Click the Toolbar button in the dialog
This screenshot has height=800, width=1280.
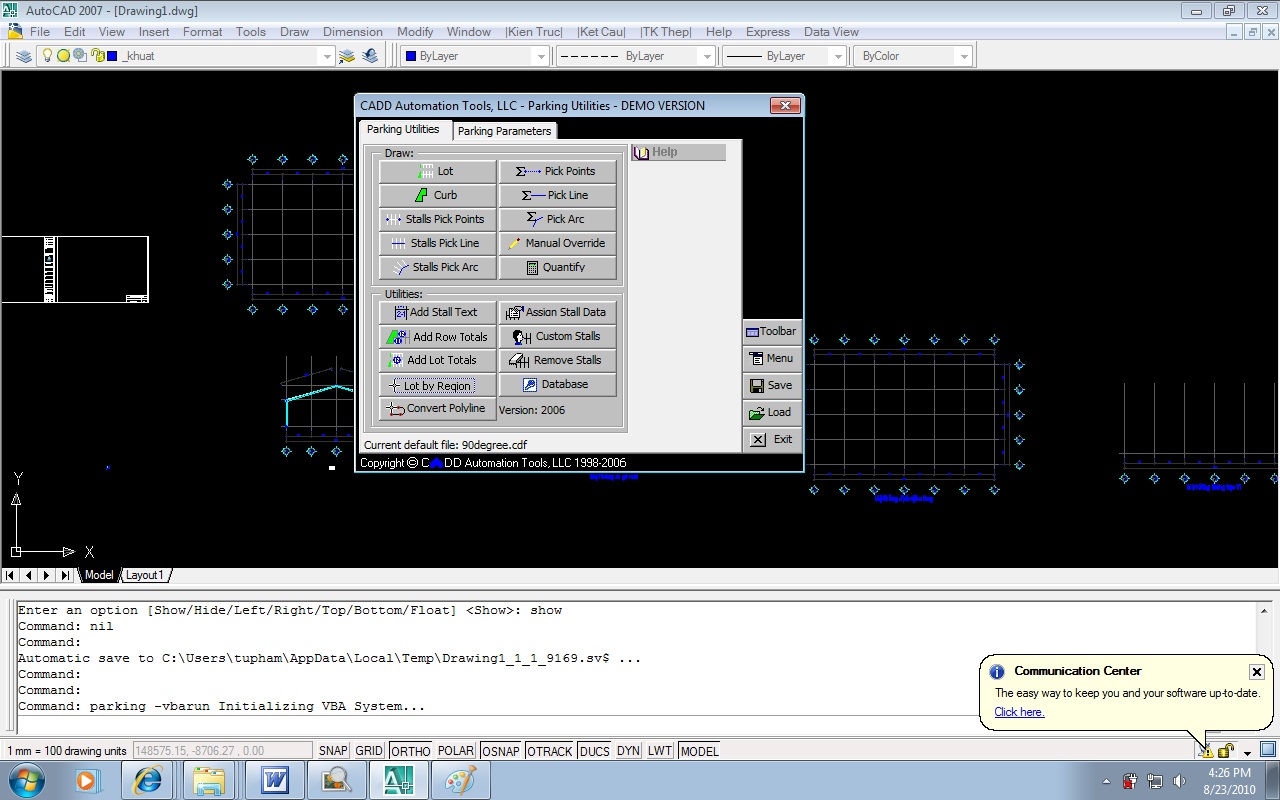point(772,332)
